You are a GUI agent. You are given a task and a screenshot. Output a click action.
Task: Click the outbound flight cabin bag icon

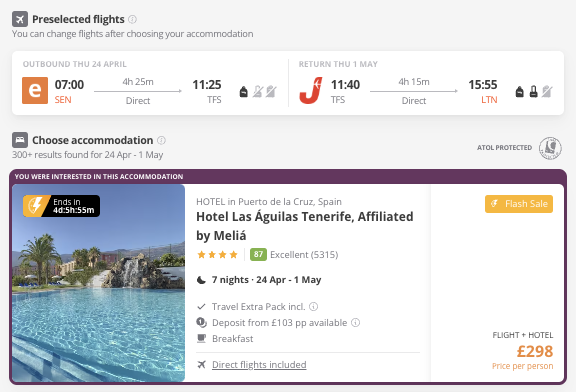point(244,91)
